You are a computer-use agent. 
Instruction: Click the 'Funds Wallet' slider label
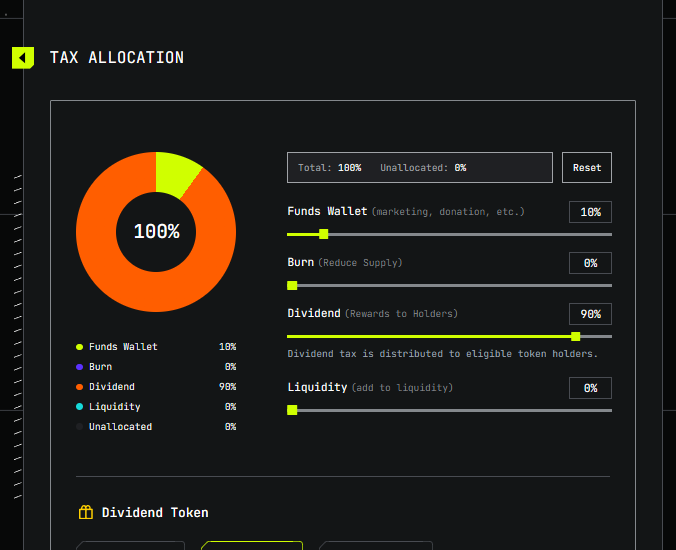[327, 211]
